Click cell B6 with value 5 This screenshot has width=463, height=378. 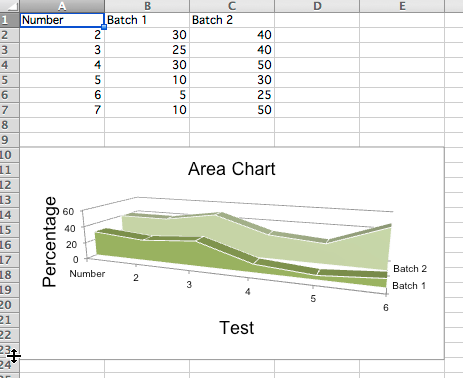click(x=147, y=95)
